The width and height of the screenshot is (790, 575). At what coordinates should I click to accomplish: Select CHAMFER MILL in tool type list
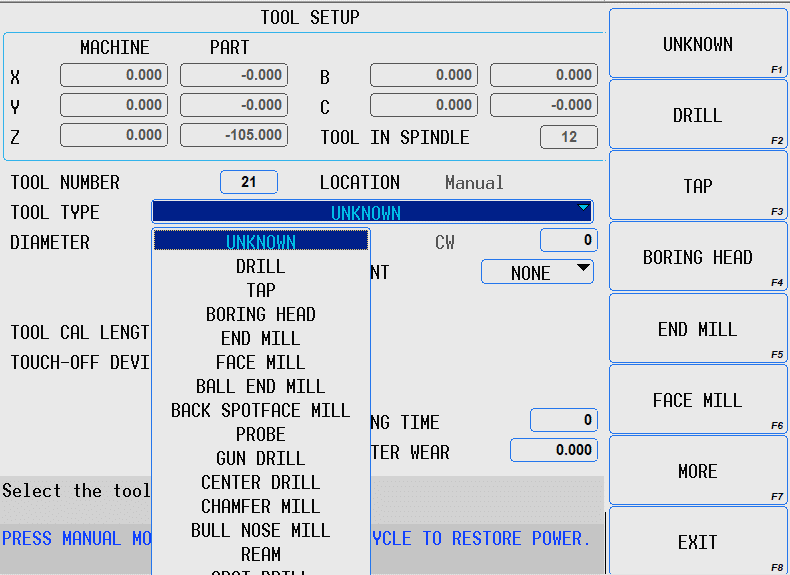coord(261,506)
